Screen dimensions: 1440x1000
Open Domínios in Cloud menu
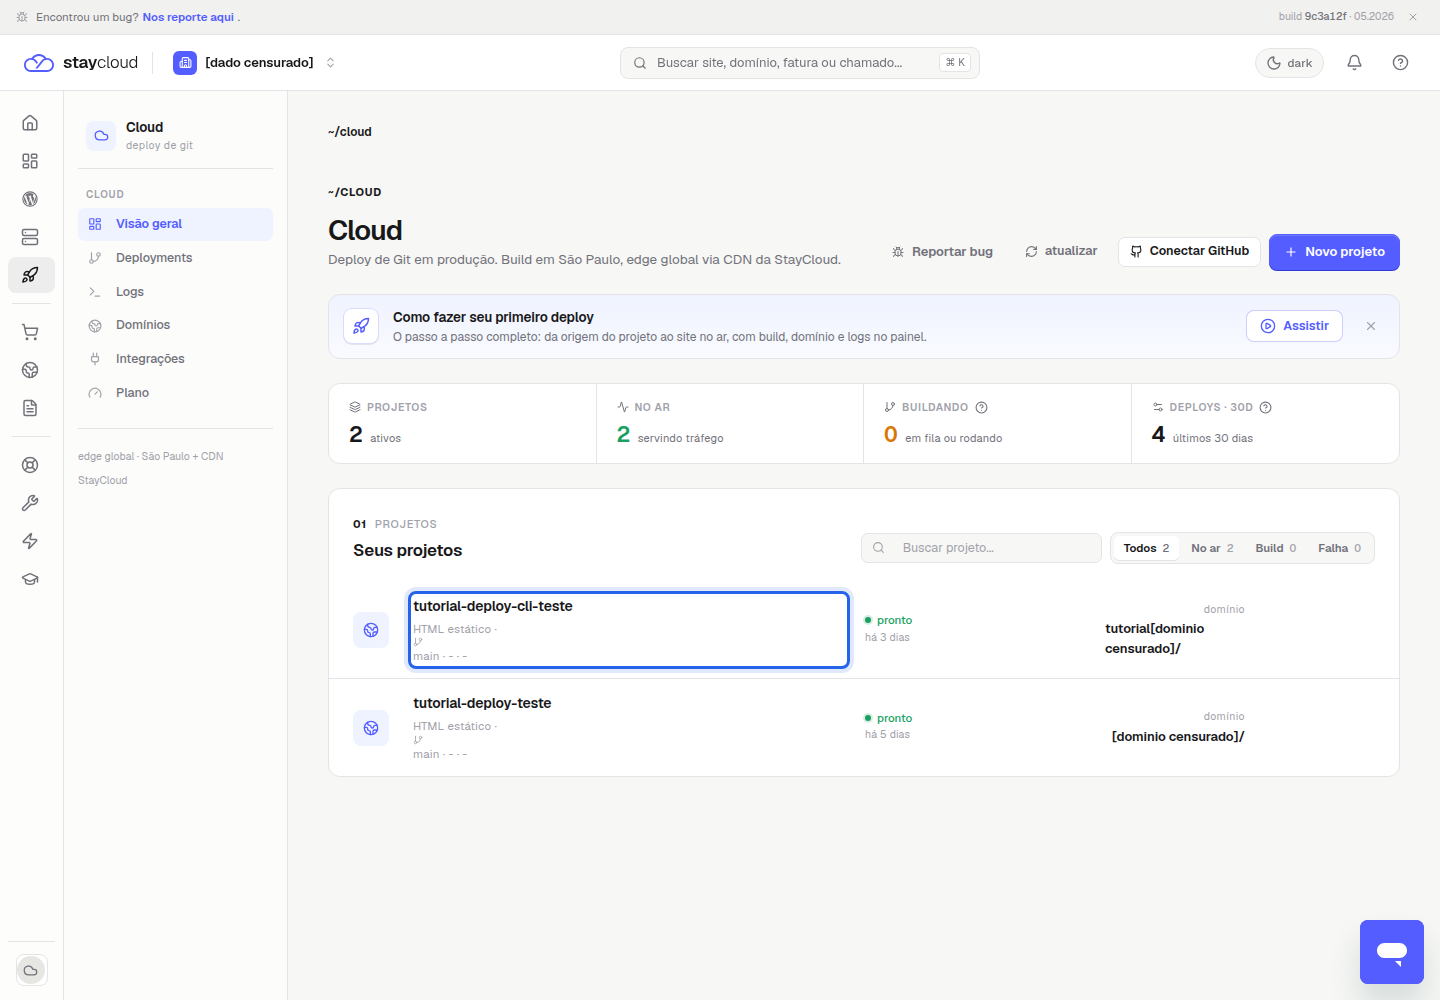pos(175,325)
